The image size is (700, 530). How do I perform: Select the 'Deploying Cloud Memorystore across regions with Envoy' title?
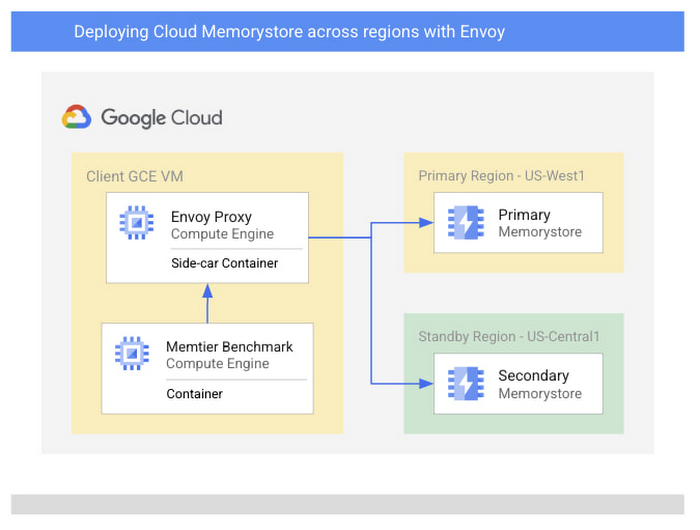(x=289, y=32)
